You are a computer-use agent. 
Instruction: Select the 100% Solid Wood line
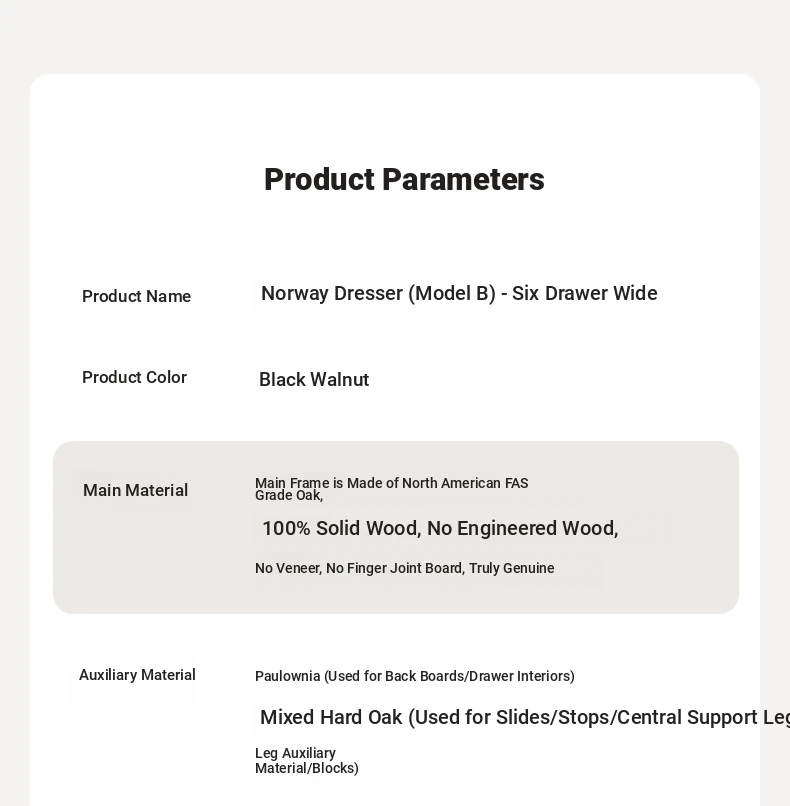(x=440, y=528)
